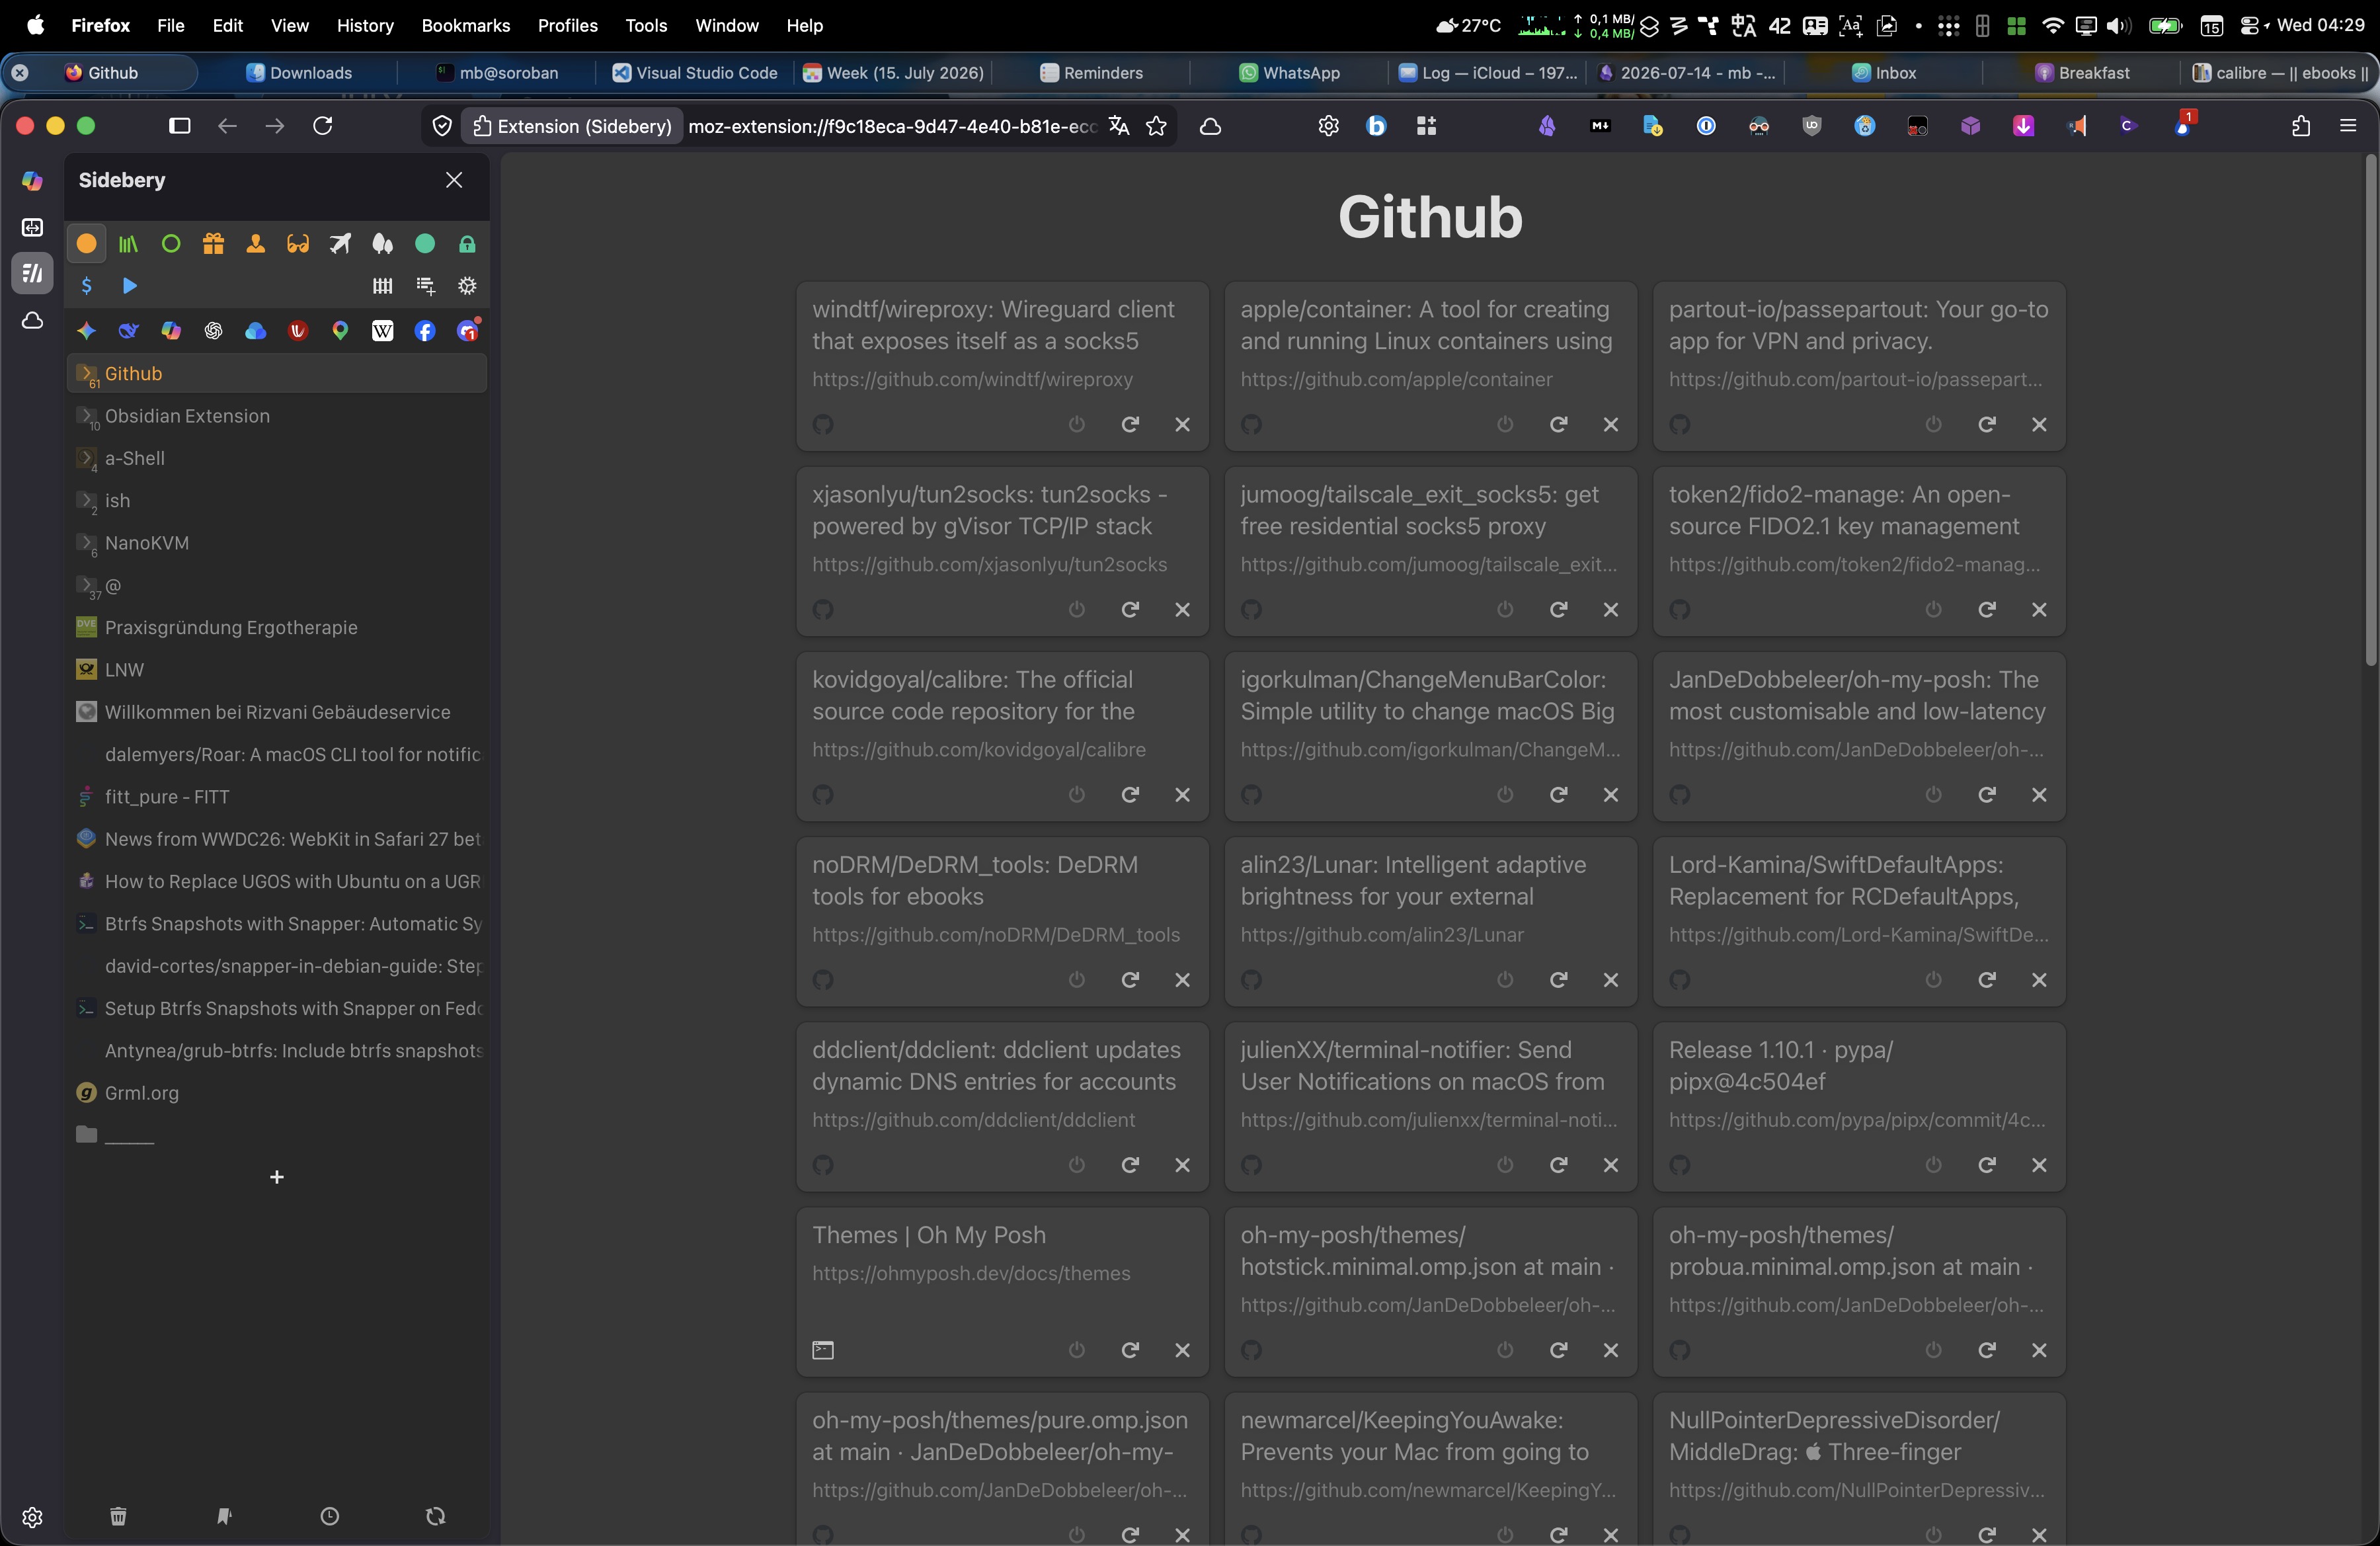
Task: Unload the token2/fido2-manage tab with power icon
Action: pos(1934,609)
